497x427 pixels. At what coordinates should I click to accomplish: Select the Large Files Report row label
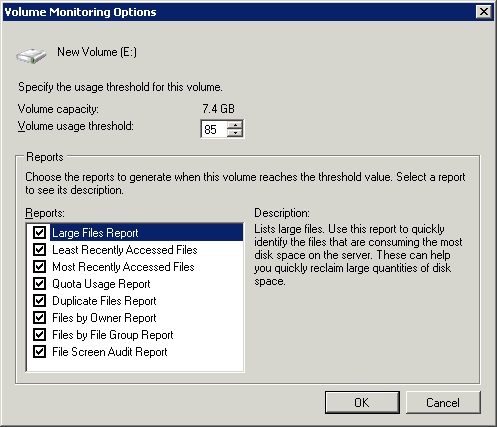click(x=95, y=233)
